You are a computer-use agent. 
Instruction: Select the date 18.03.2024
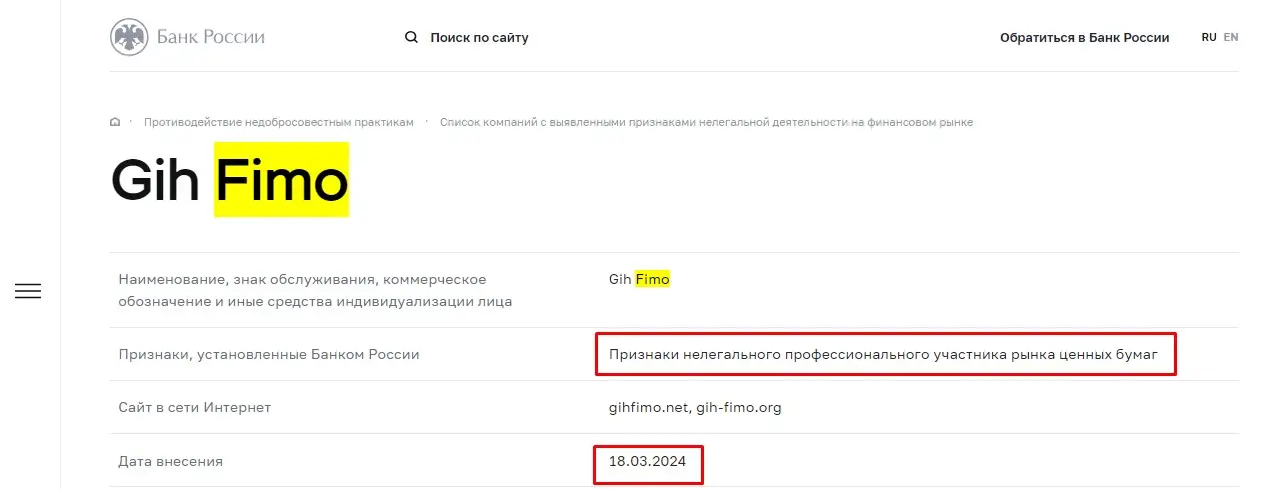[x=646, y=462]
